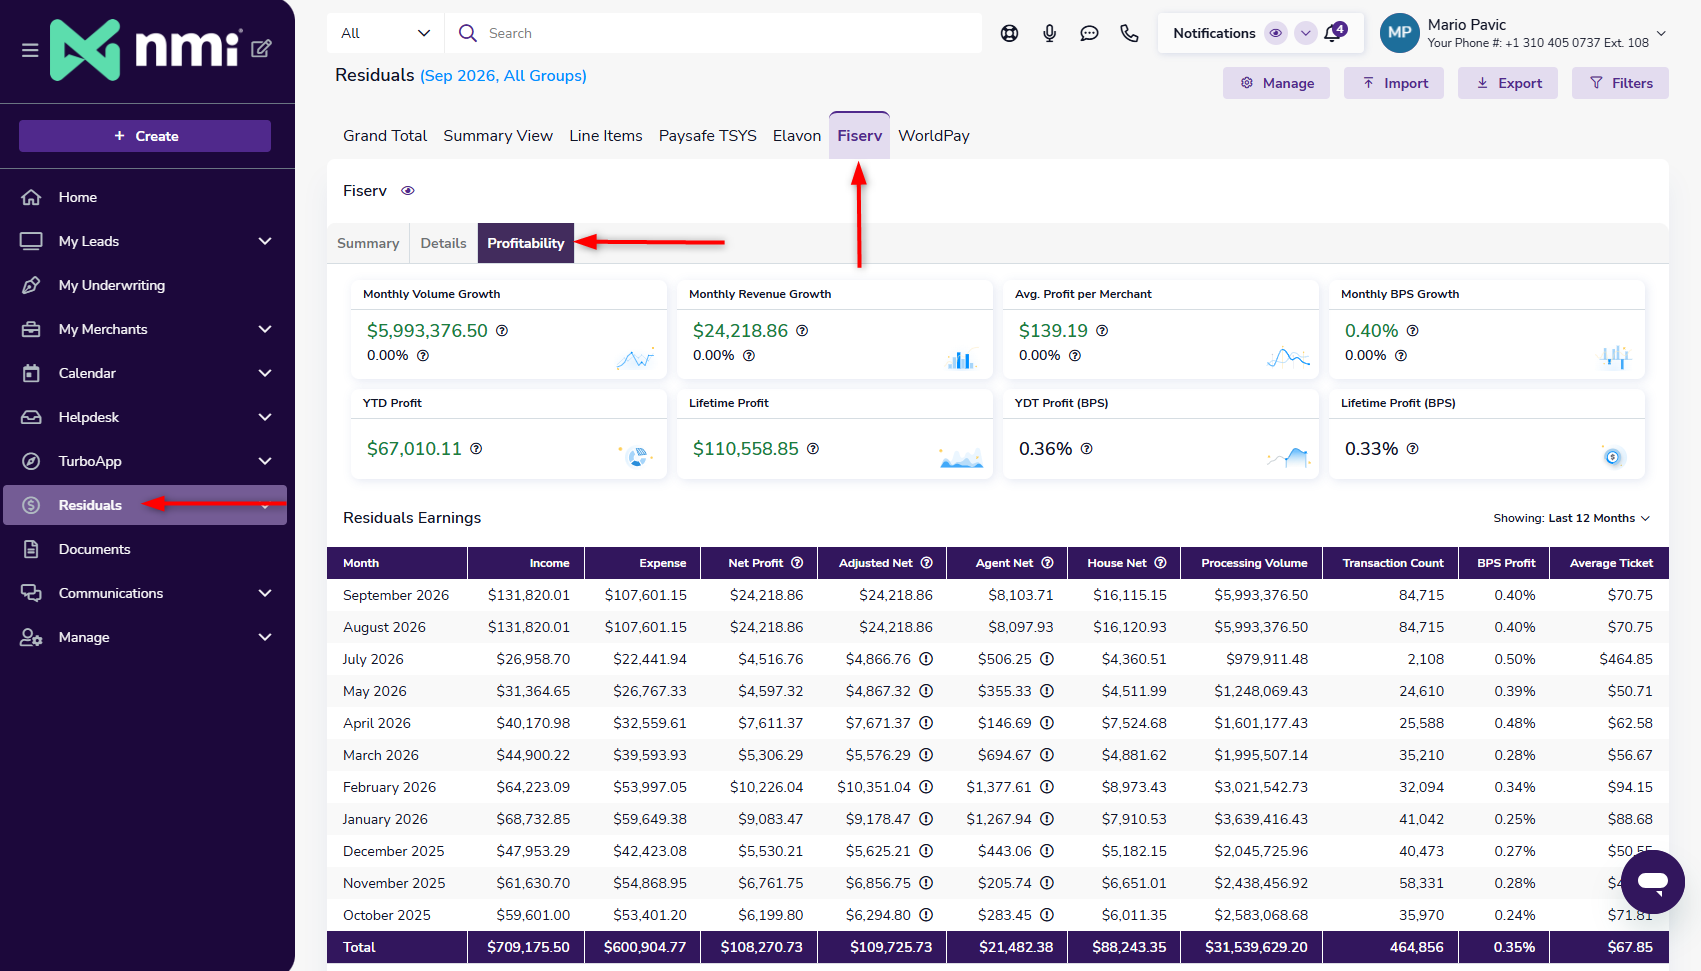Viewport: 1701px width, 971px height.
Task: Click info icon beside House Net header
Action: coord(1160,563)
